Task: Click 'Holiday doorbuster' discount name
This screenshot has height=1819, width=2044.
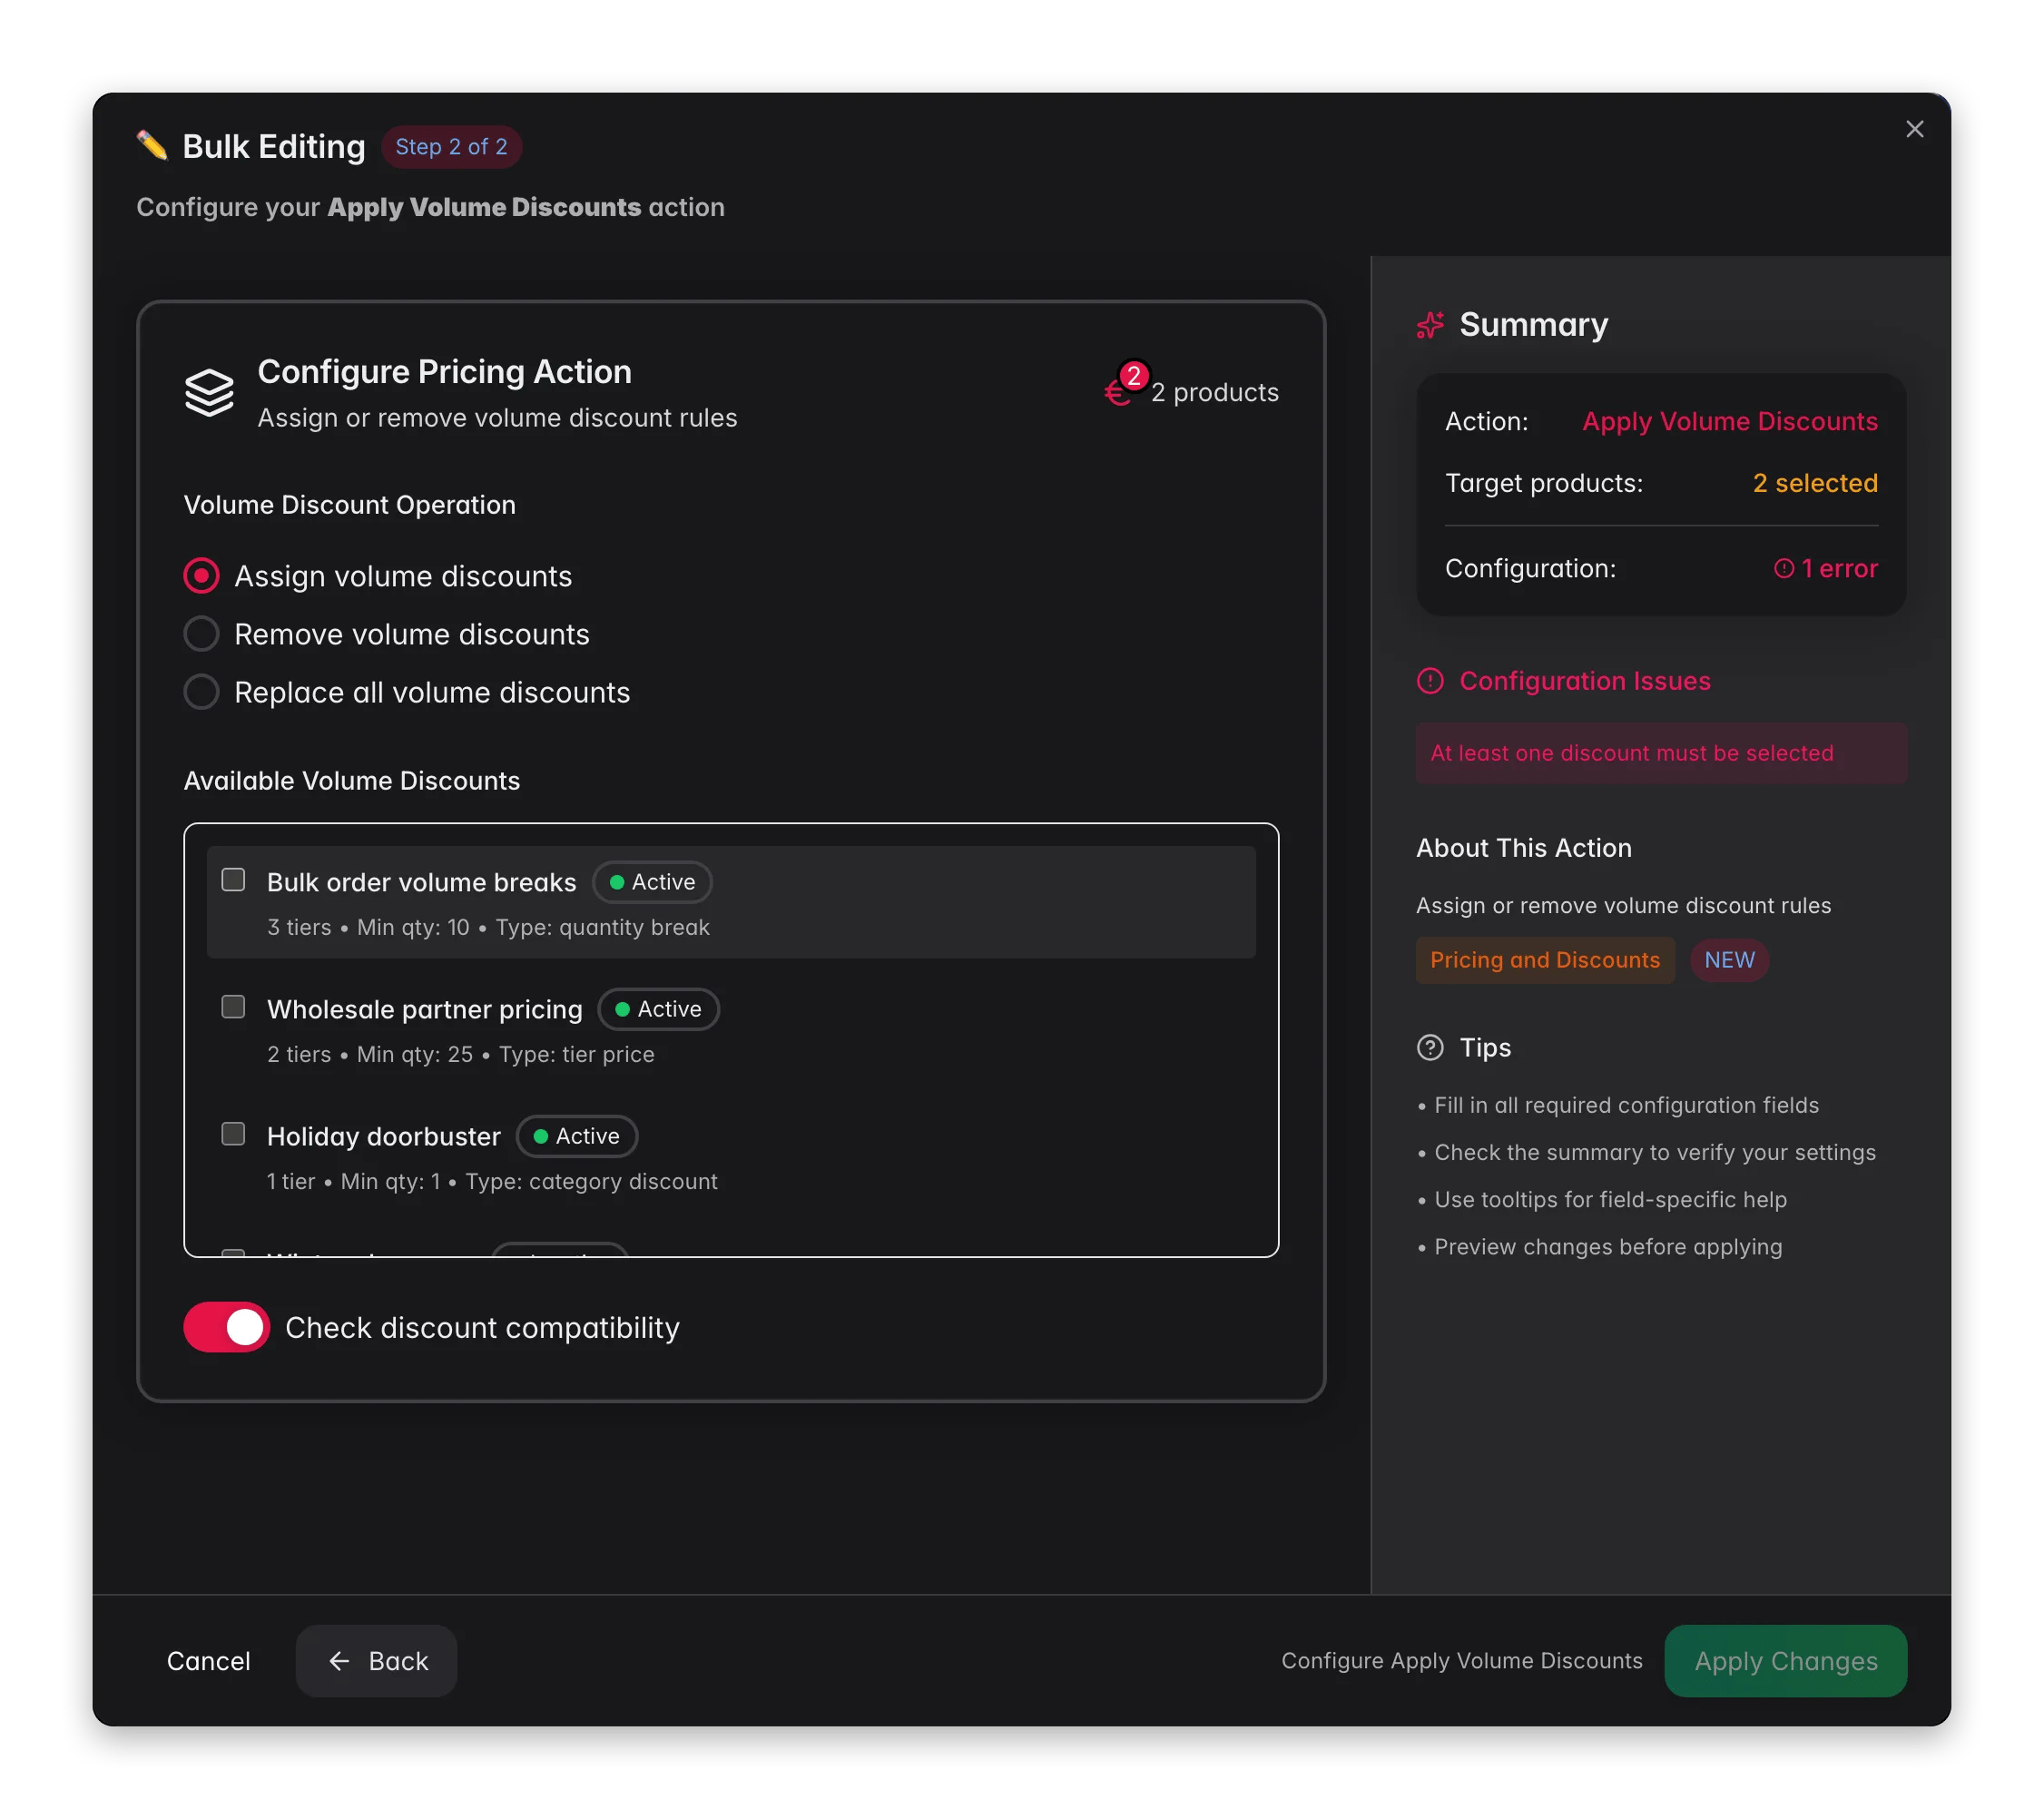Action: [383, 1136]
